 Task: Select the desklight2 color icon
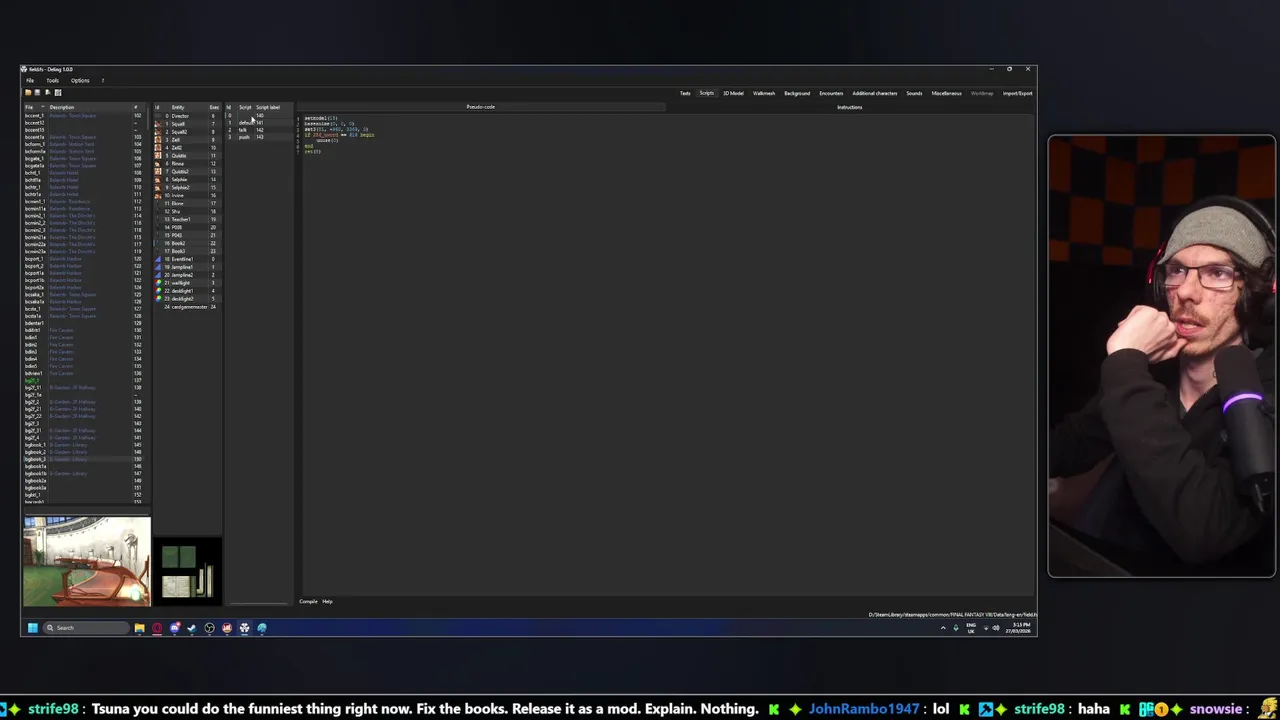[x=158, y=299]
